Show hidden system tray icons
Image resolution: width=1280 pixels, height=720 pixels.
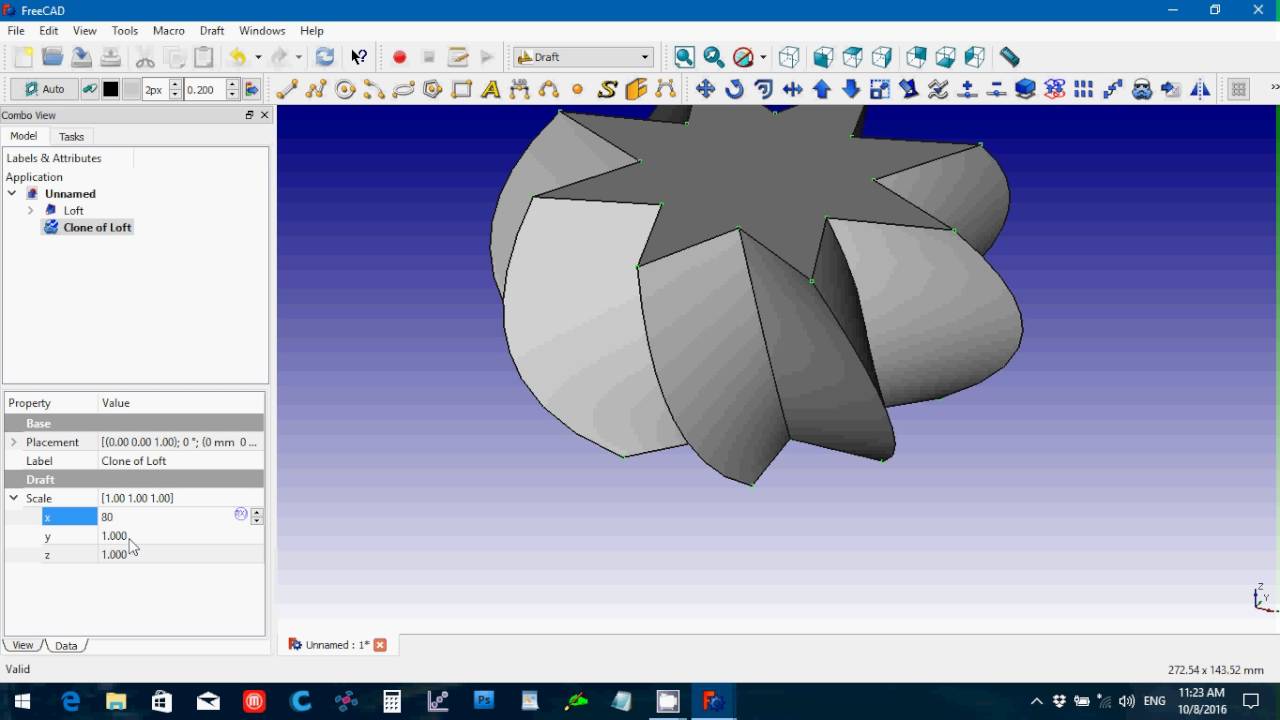point(1036,701)
